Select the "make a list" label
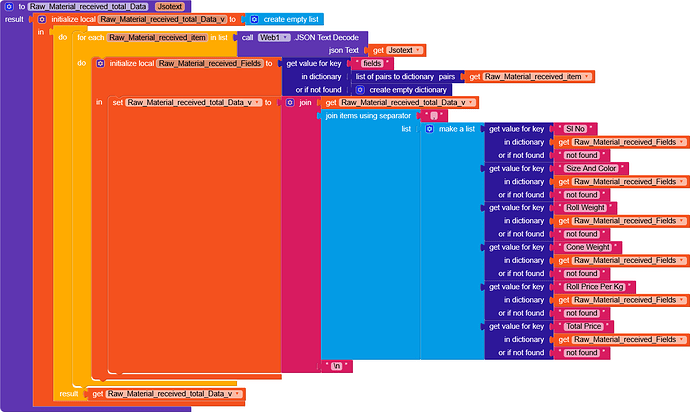Screen dimensions: 690x412 (x=457, y=129)
